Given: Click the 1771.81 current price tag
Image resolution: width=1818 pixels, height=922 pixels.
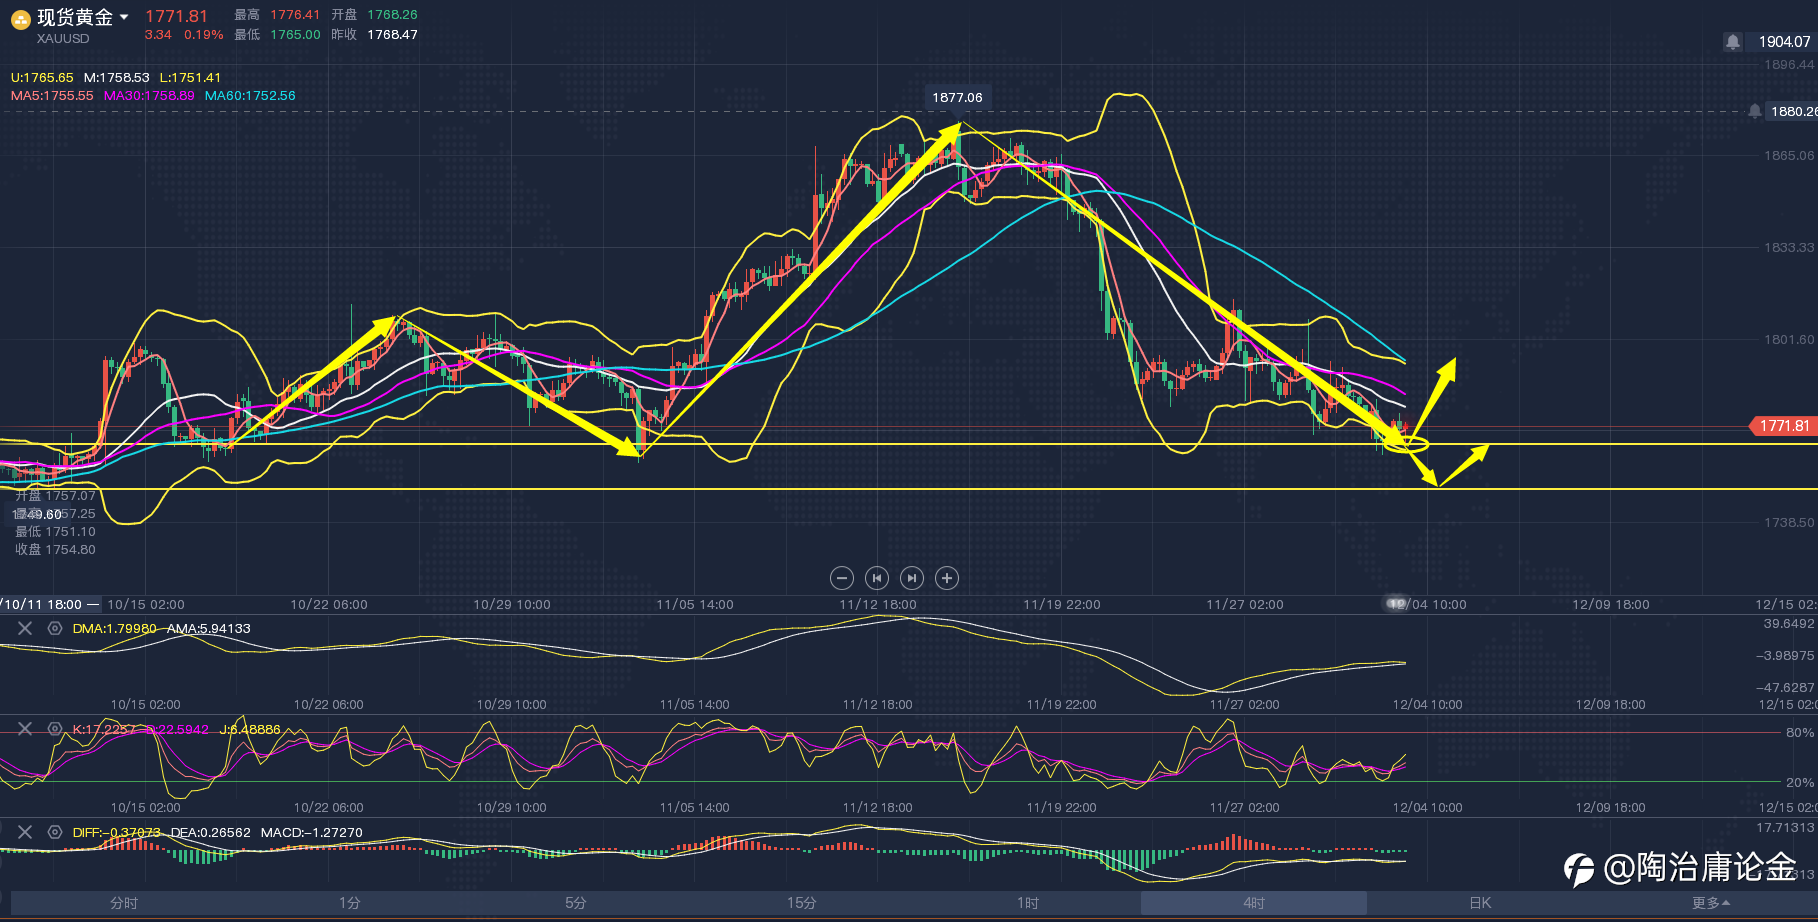Looking at the screenshot, I should [1783, 426].
